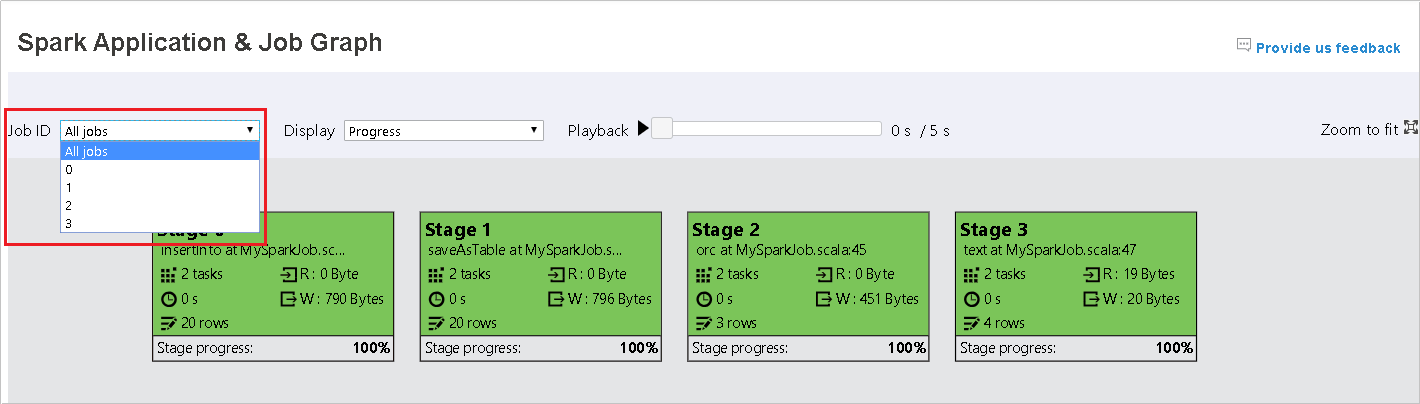Click the Zoom to fit icon

click(1411, 127)
